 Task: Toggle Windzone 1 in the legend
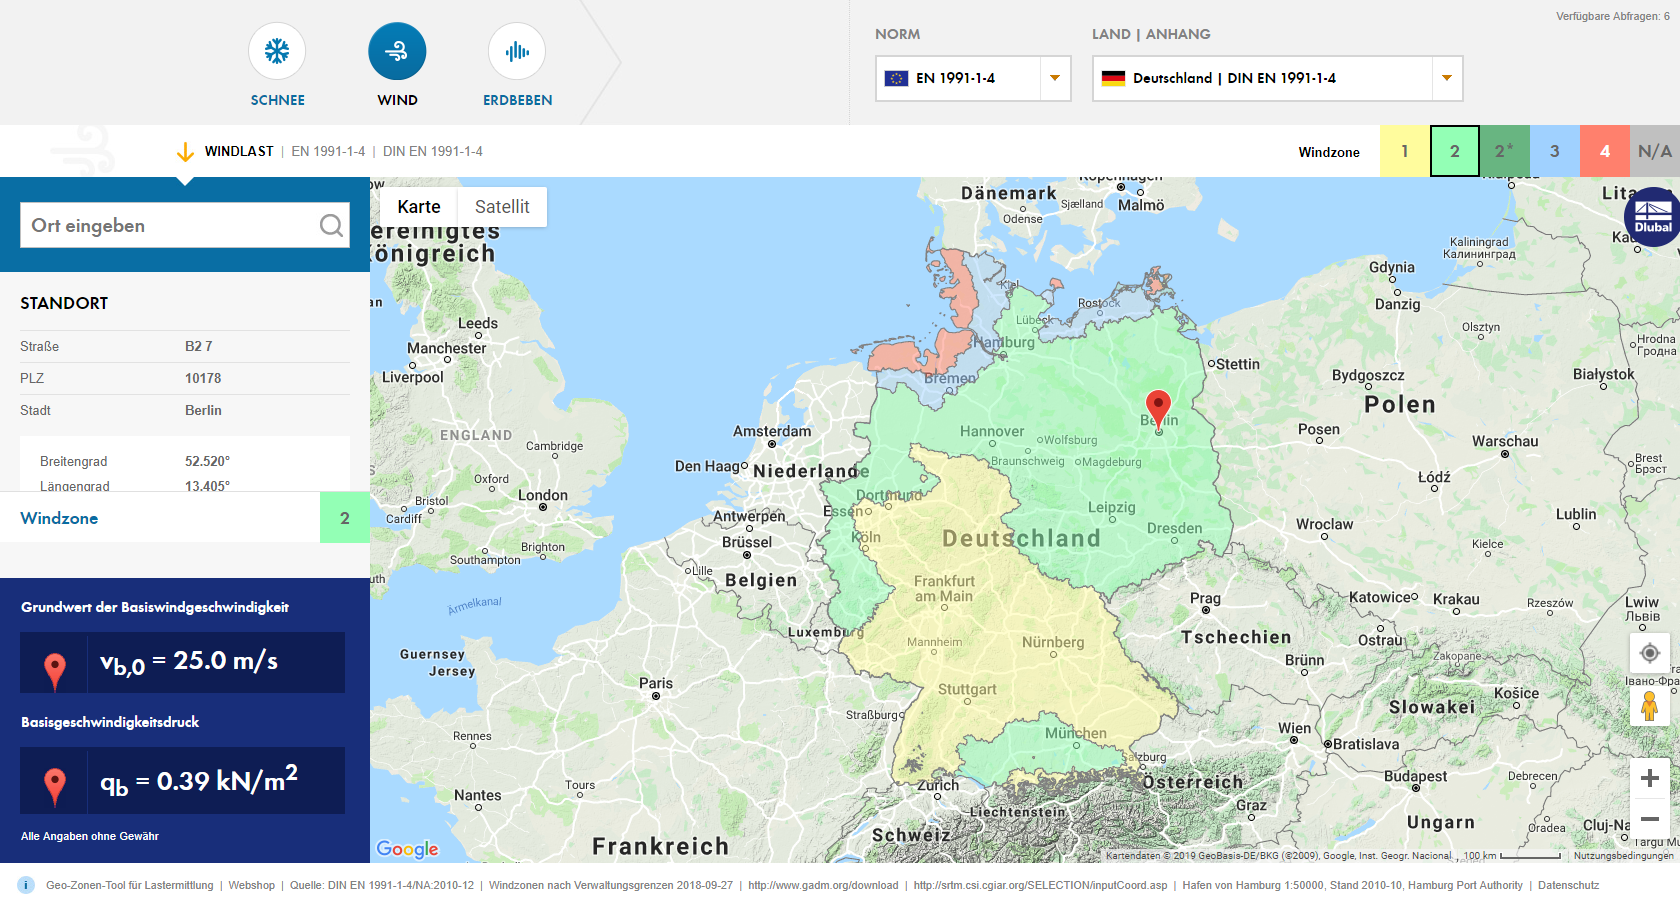(1404, 151)
